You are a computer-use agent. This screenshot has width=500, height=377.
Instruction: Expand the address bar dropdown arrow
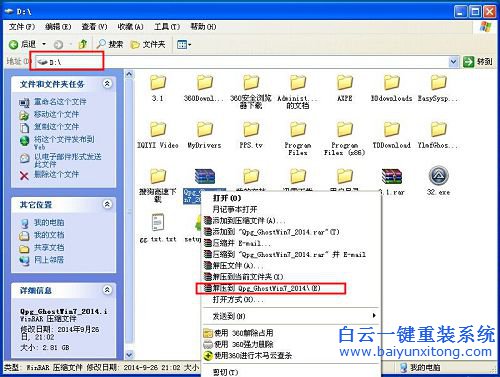[453, 62]
